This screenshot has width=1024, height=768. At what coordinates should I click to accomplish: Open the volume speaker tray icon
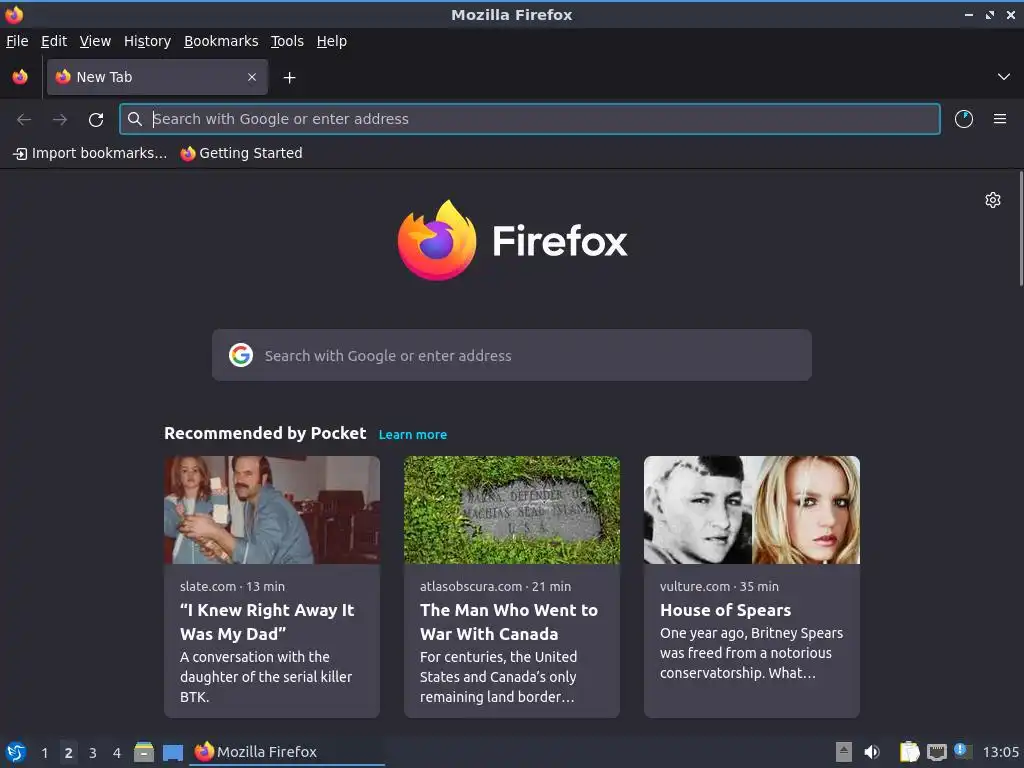pyautogui.click(x=872, y=752)
